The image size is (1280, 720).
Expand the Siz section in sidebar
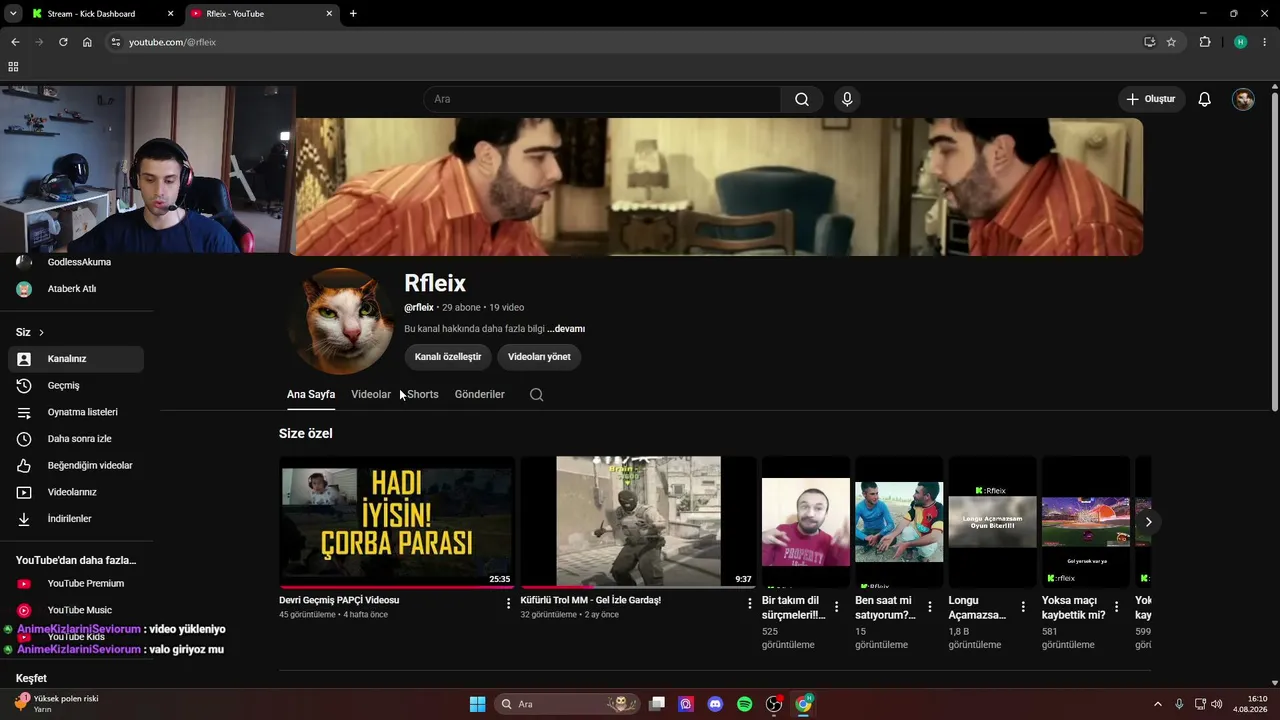coord(30,332)
